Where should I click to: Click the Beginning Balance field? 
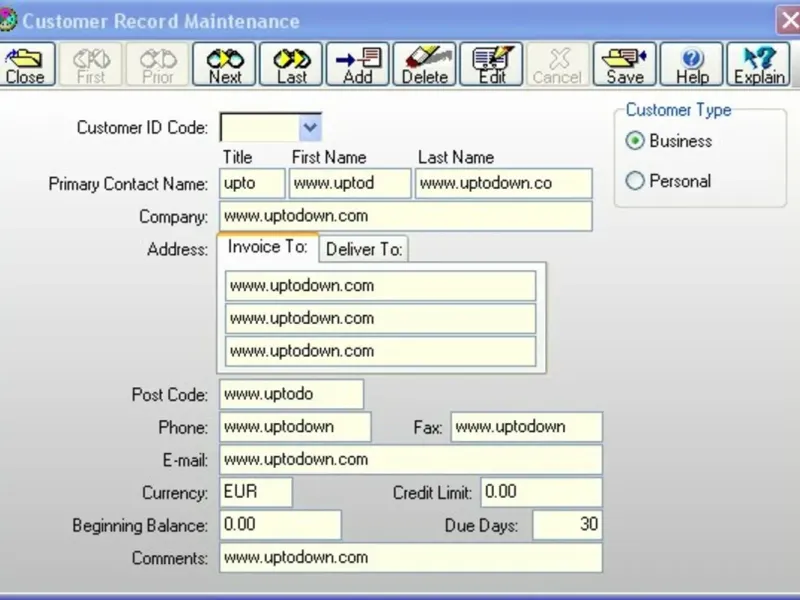click(281, 524)
